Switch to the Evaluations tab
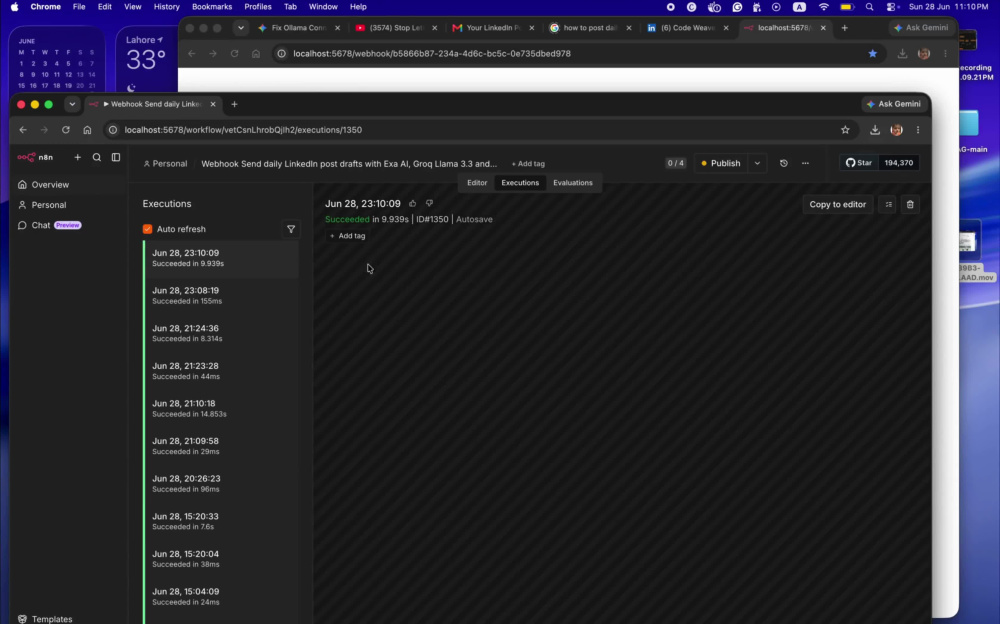Screen dimensions: 1000x624 pyautogui.click(x=573, y=182)
